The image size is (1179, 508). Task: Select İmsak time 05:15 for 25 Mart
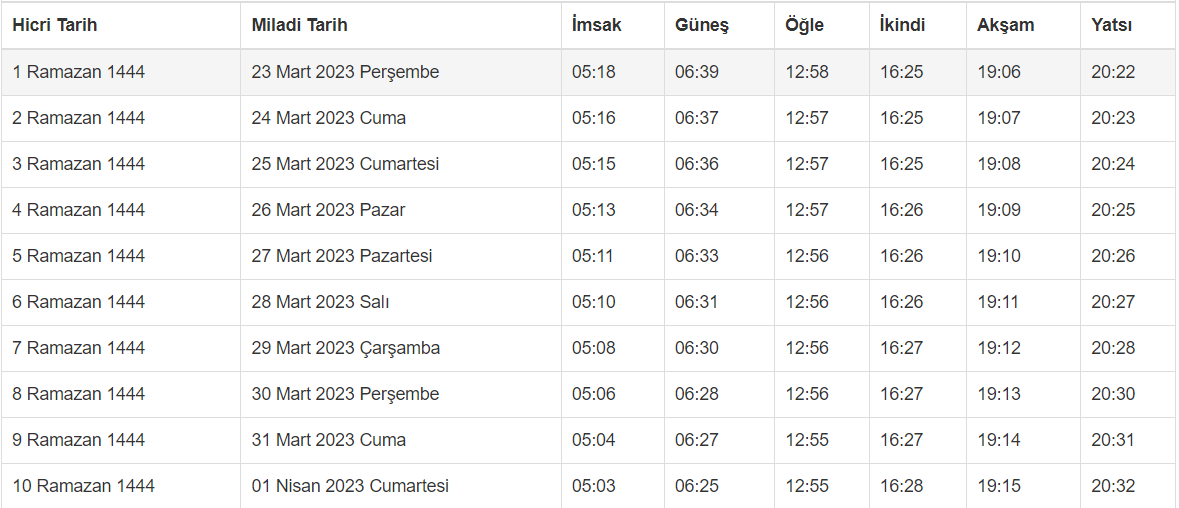pyautogui.click(x=594, y=164)
